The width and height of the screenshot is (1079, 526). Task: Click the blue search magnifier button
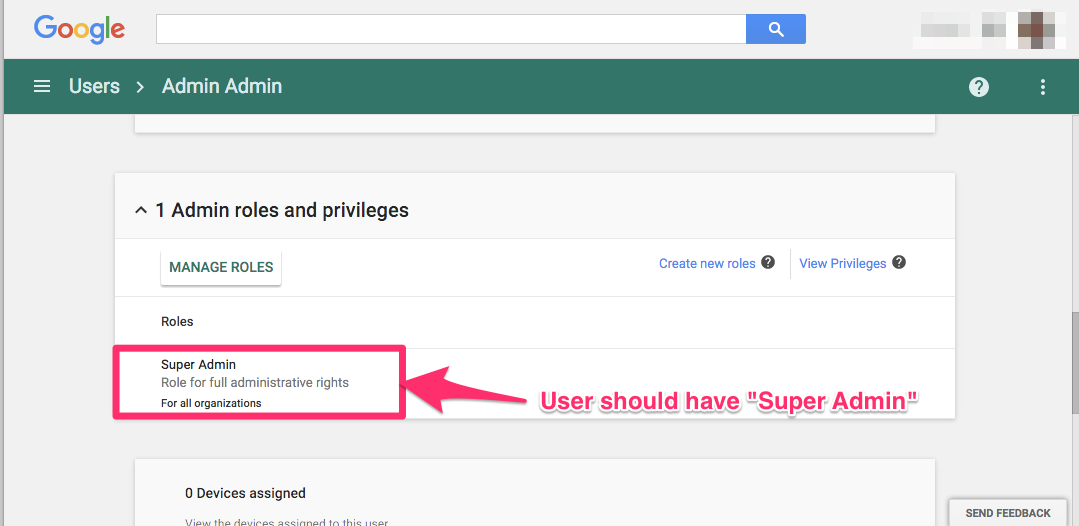click(776, 29)
